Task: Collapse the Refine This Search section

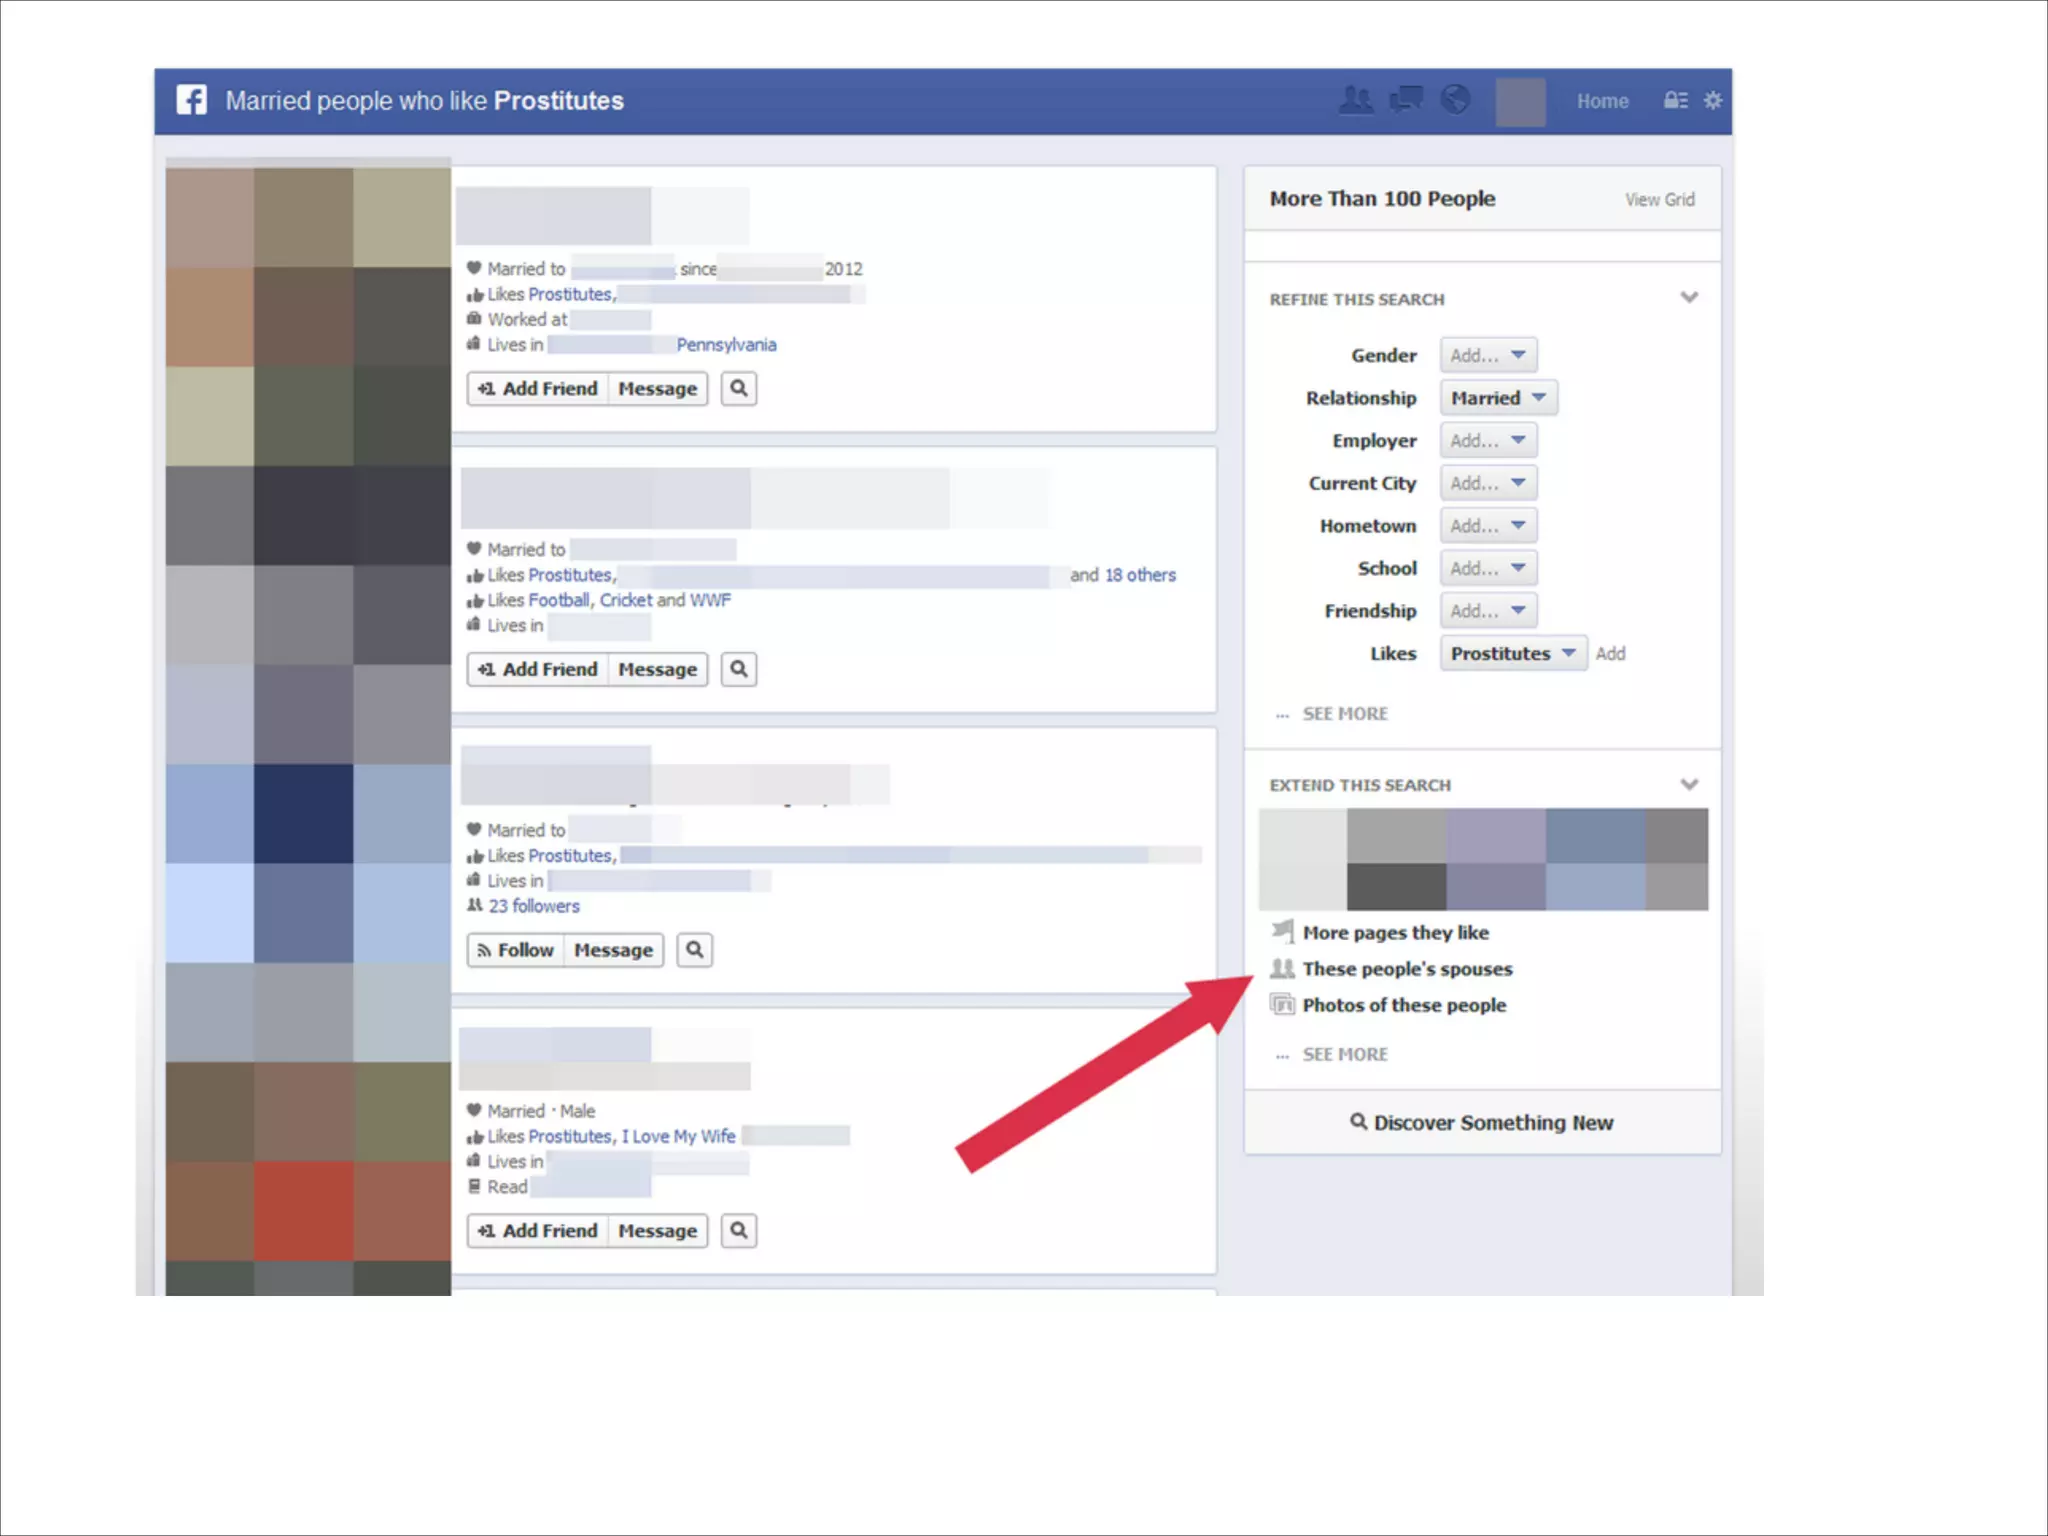Action: point(1689,298)
